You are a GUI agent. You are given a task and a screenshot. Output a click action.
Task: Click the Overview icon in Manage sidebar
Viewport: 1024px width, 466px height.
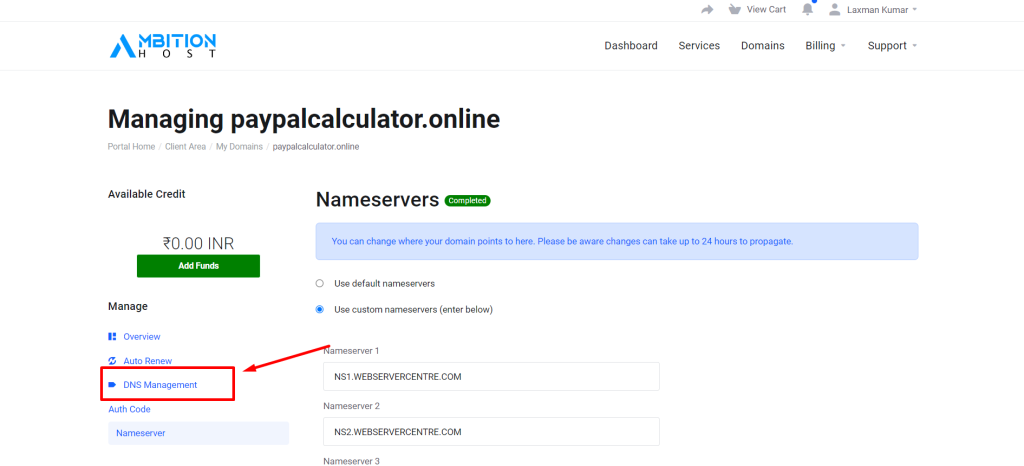tap(112, 337)
